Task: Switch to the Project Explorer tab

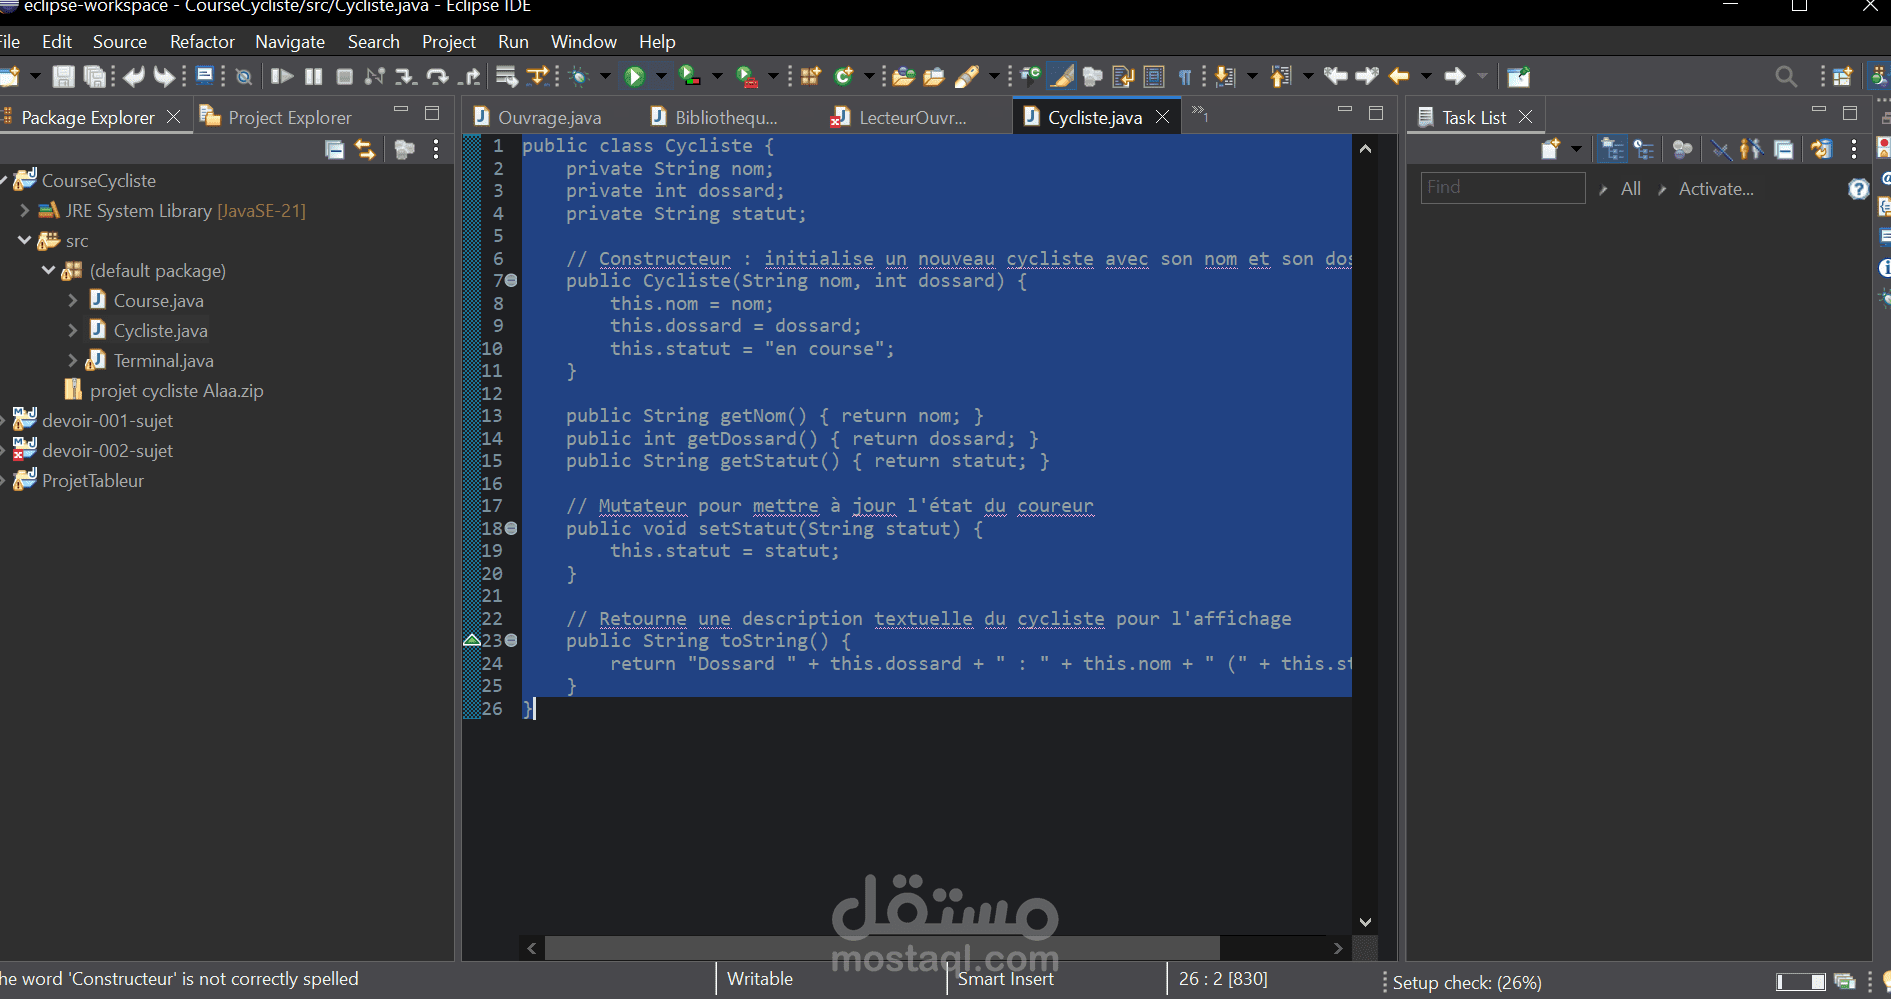Action: point(276,117)
